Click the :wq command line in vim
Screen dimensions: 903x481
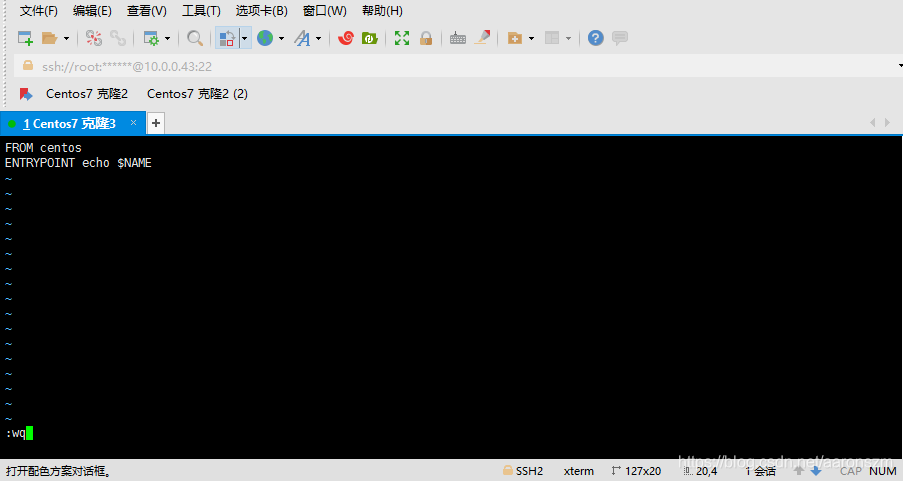19,433
